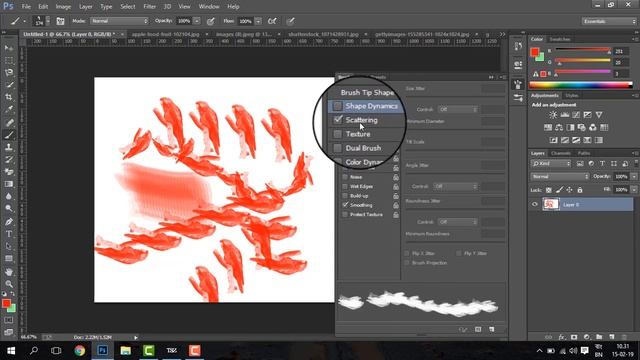Lock transparent pixels in Layers panel
The height and width of the screenshot is (360, 640).
click(x=549, y=190)
